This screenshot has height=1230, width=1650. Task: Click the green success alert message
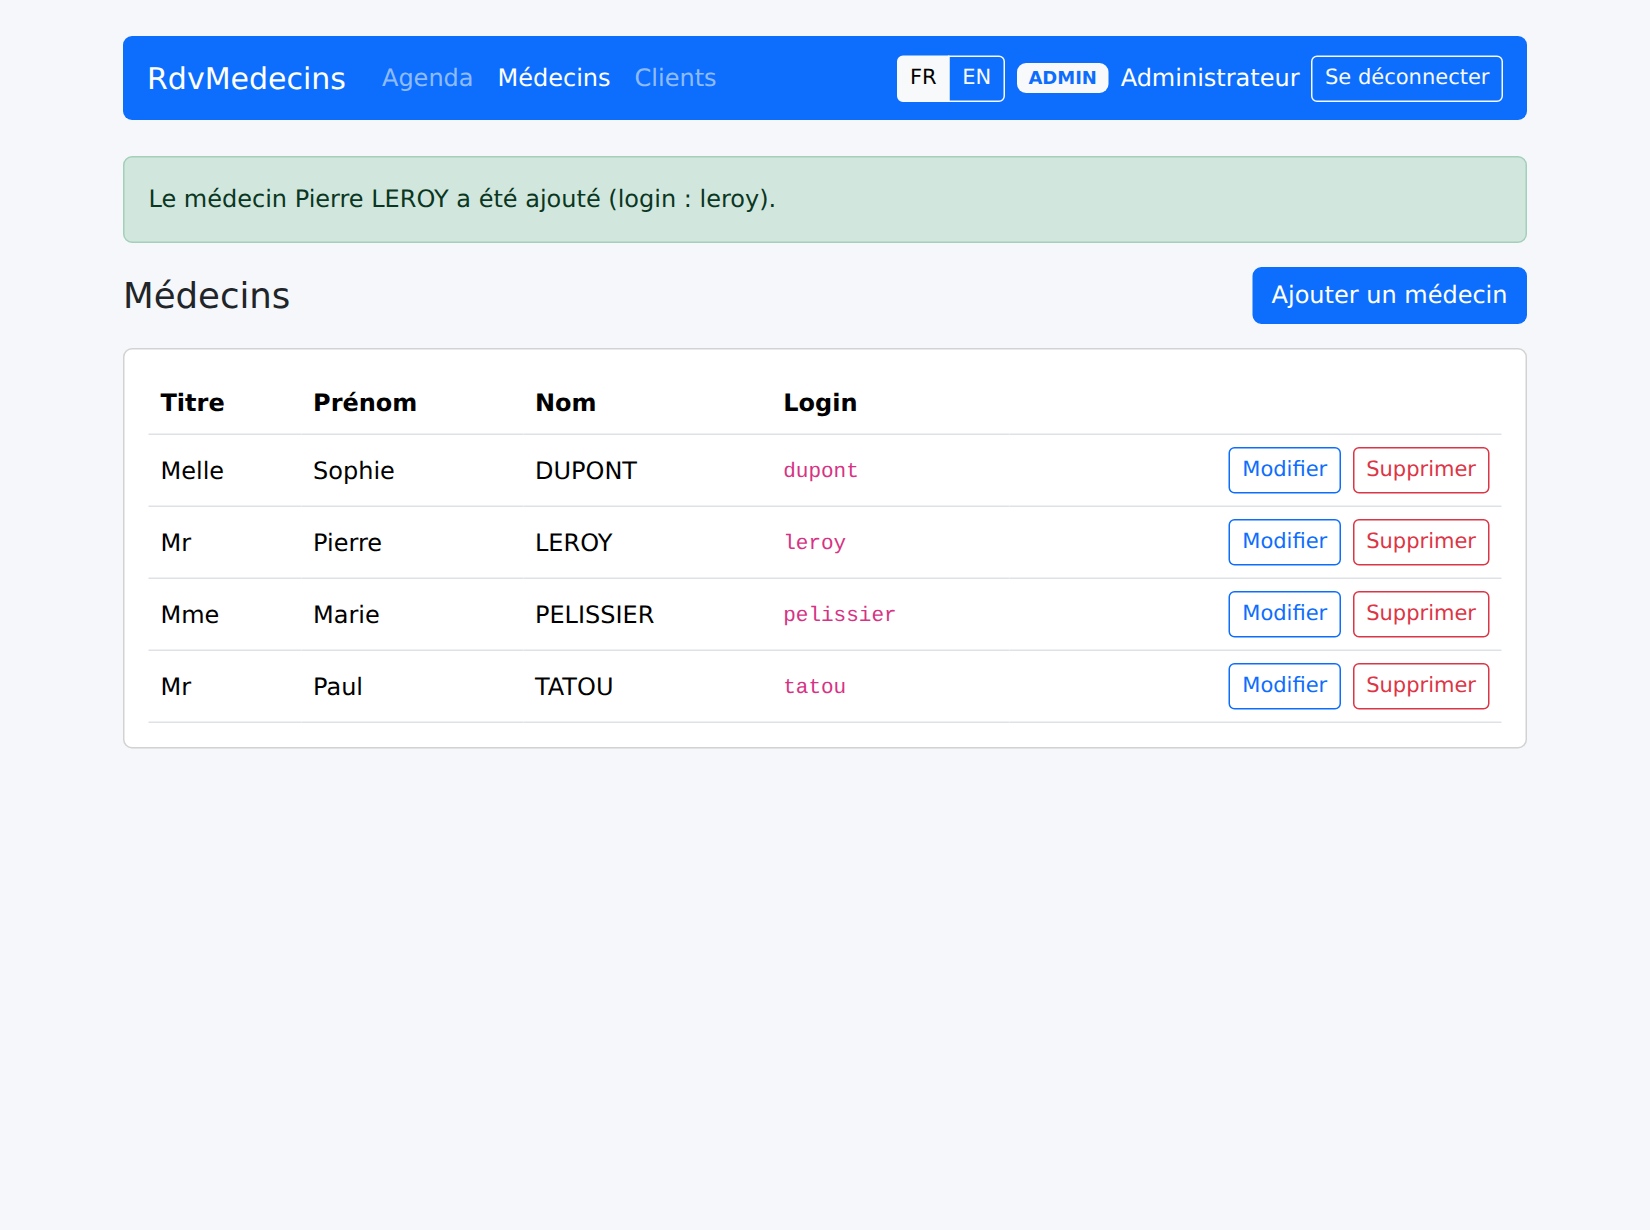click(x=825, y=199)
